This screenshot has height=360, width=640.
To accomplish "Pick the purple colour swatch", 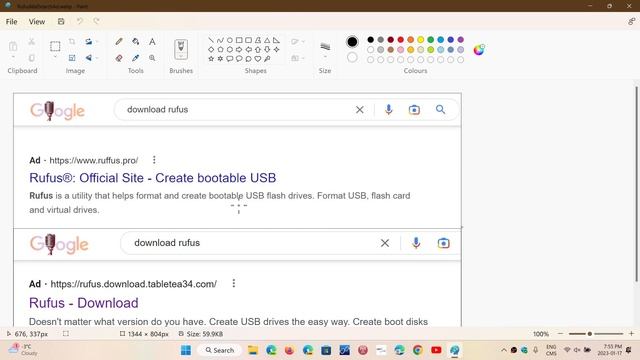I will pos(461,40).
